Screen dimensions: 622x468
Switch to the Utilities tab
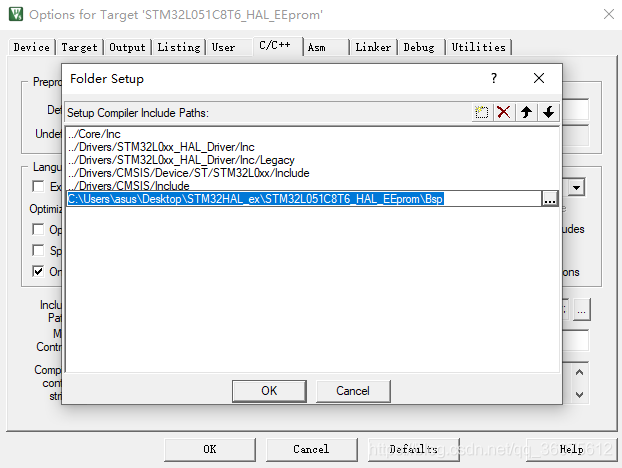click(x=479, y=47)
